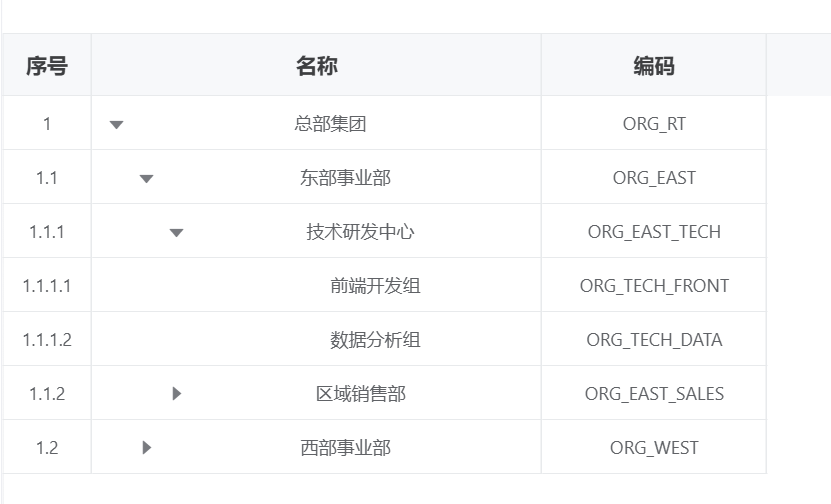Click the ORG_TECH_FRONT code cell

pyautogui.click(x=654, y=286)
